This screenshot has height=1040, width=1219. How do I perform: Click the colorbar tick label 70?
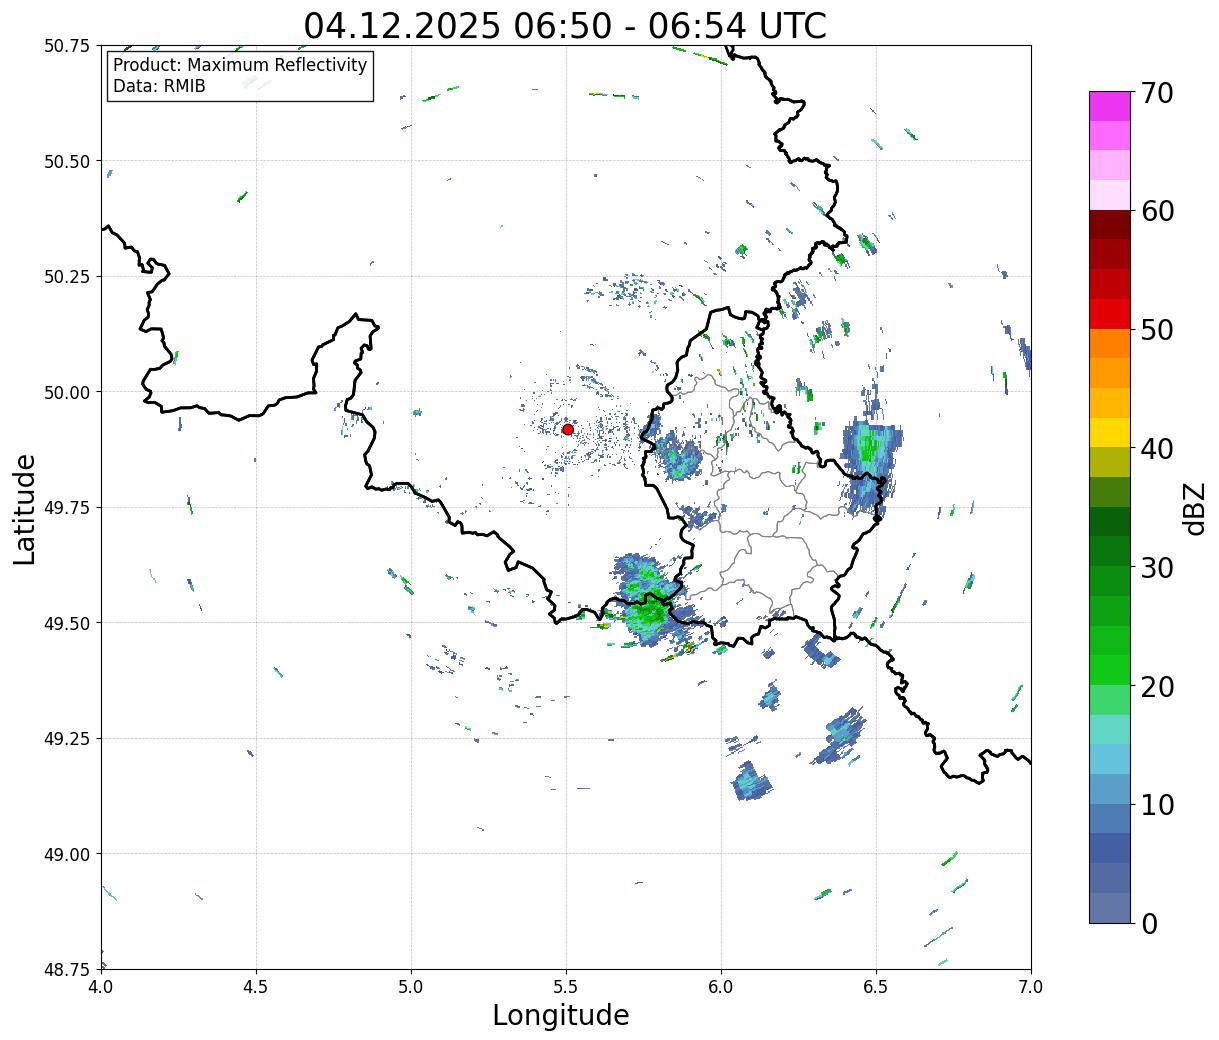coord(1157,93)
